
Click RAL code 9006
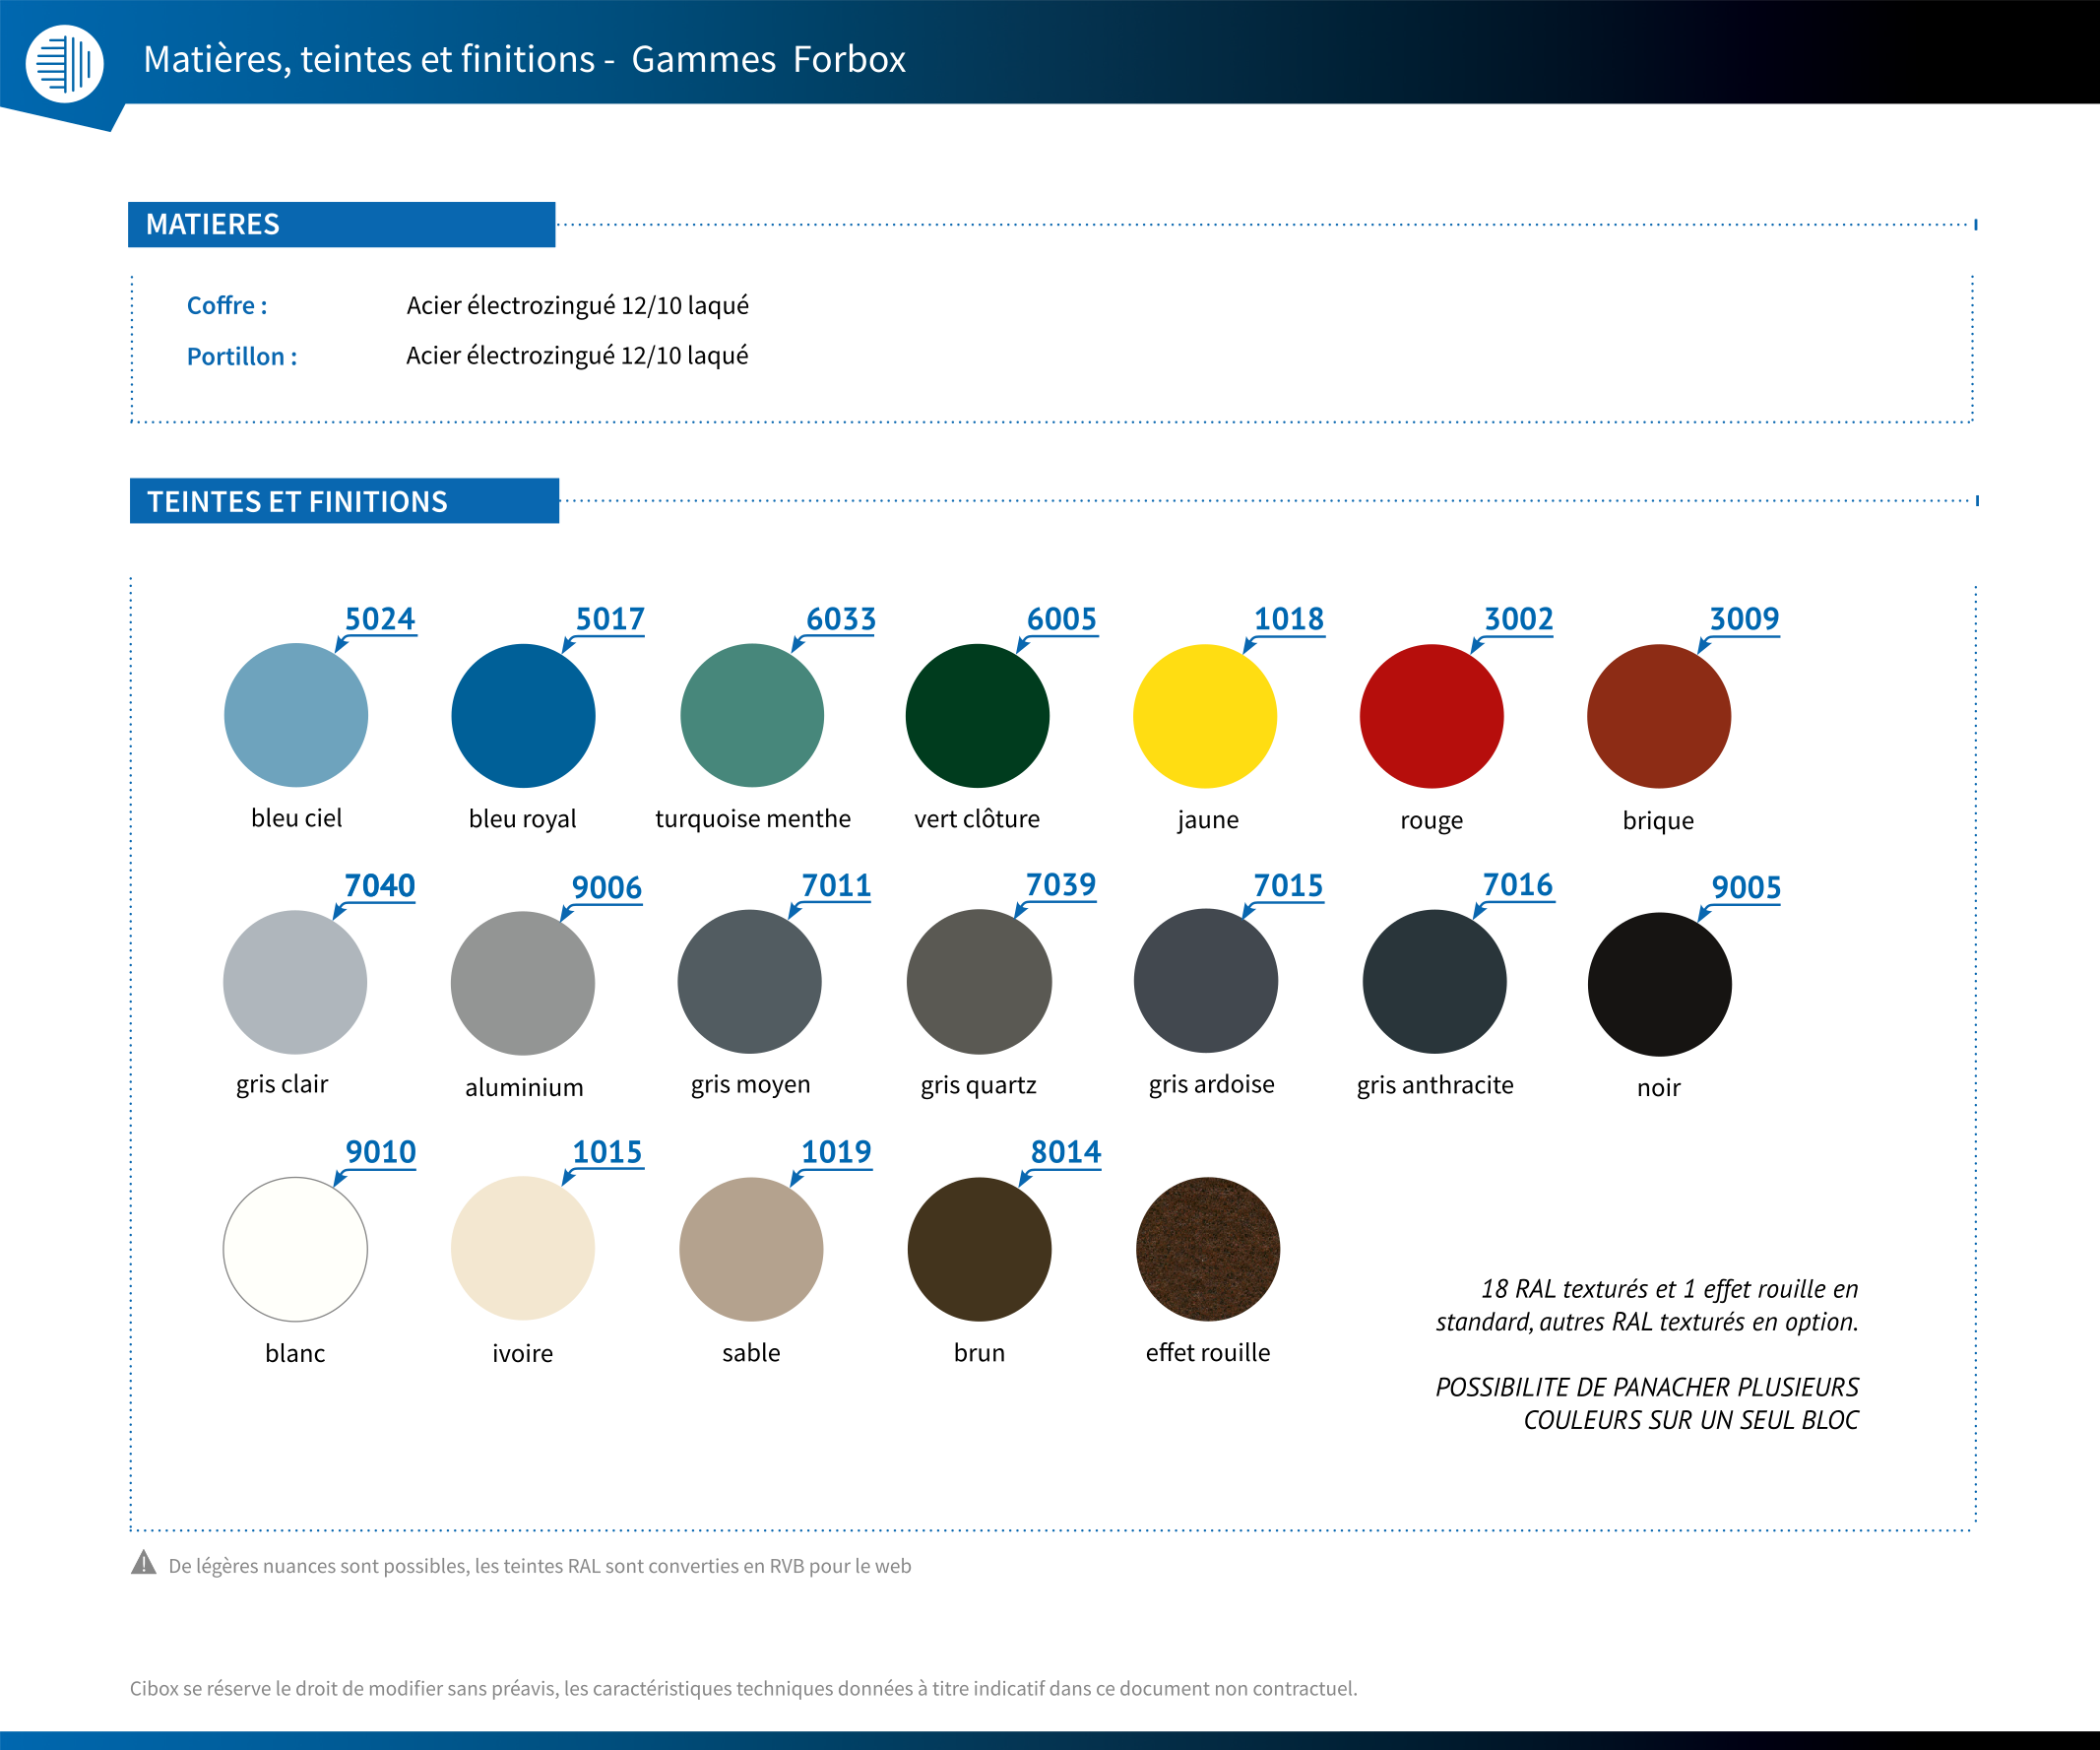[x=607, y=887]
